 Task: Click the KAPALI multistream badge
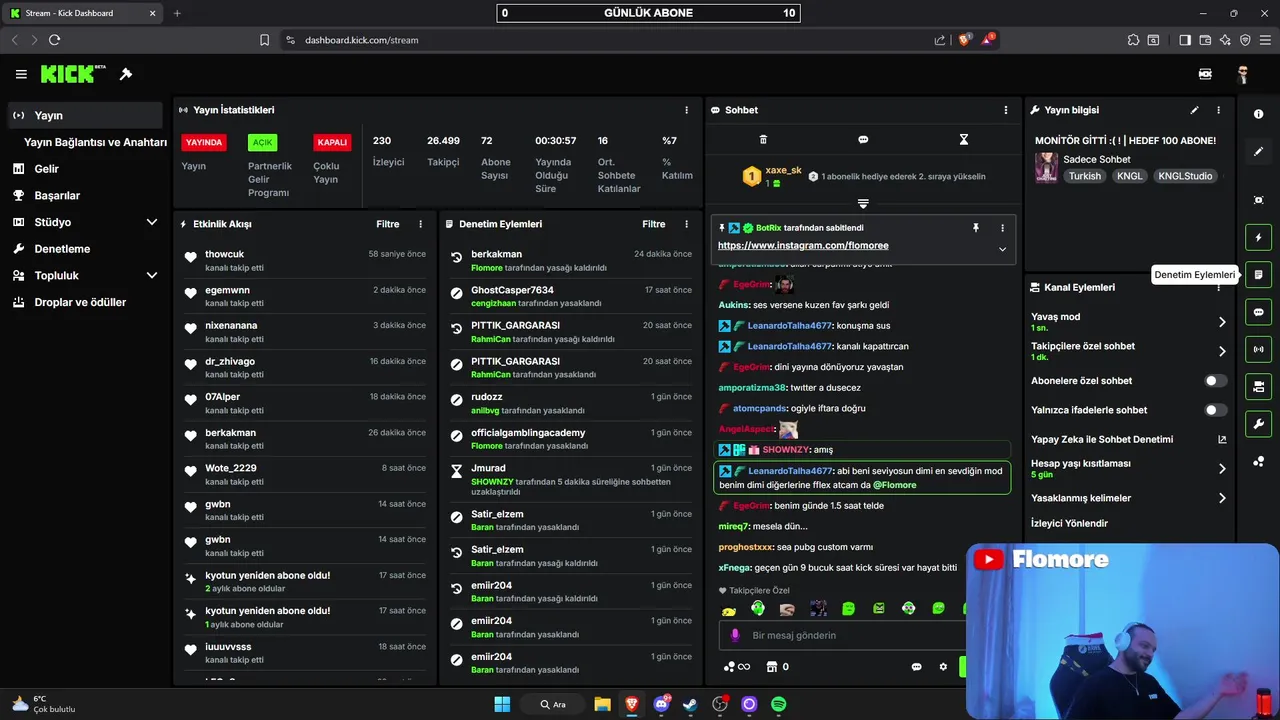(332, 142)
